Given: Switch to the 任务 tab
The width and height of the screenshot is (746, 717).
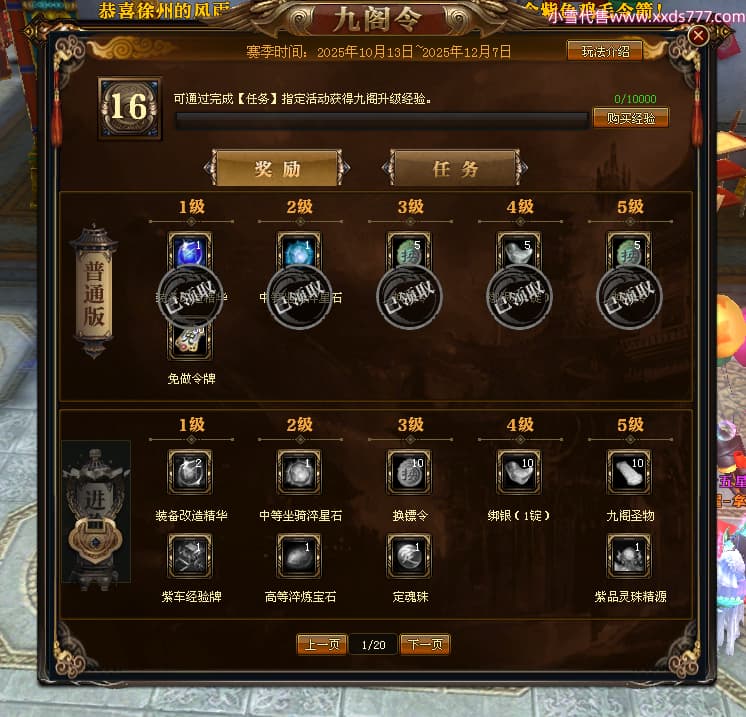Looking at the screenshot, I should pos(455,168).
